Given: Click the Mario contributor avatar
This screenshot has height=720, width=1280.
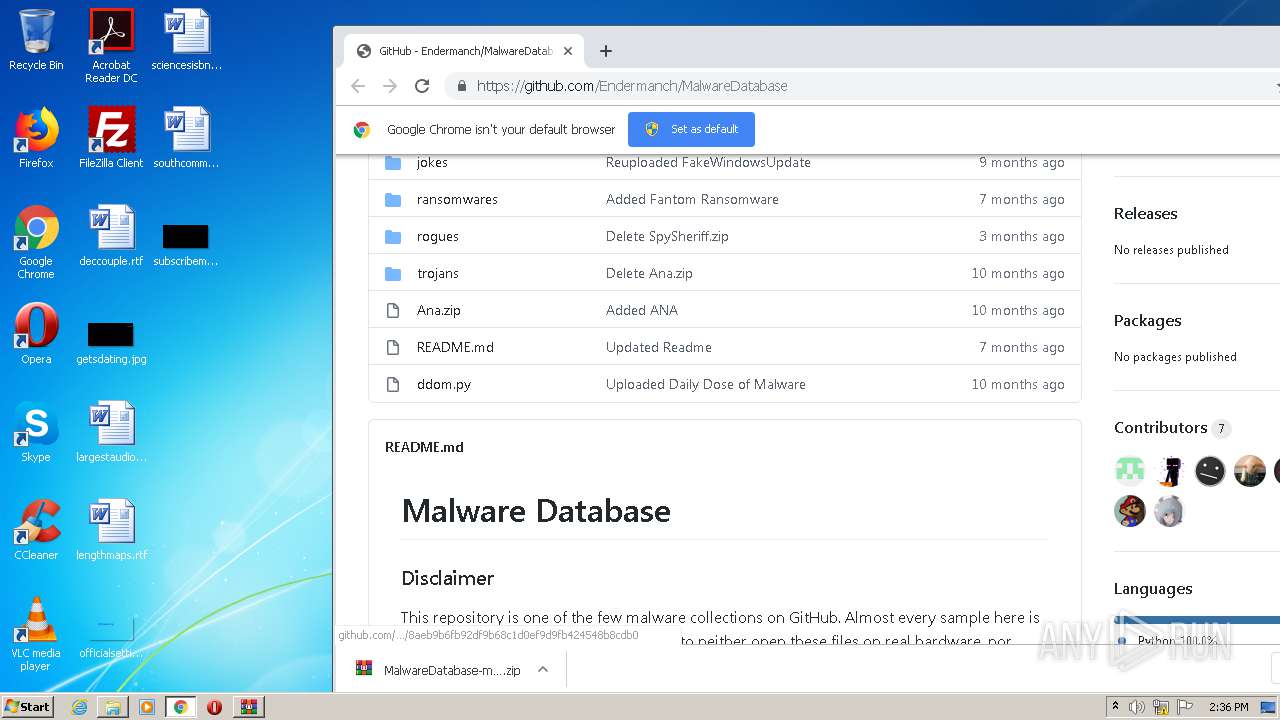Looking at the screenshot, I should 1130,511.
